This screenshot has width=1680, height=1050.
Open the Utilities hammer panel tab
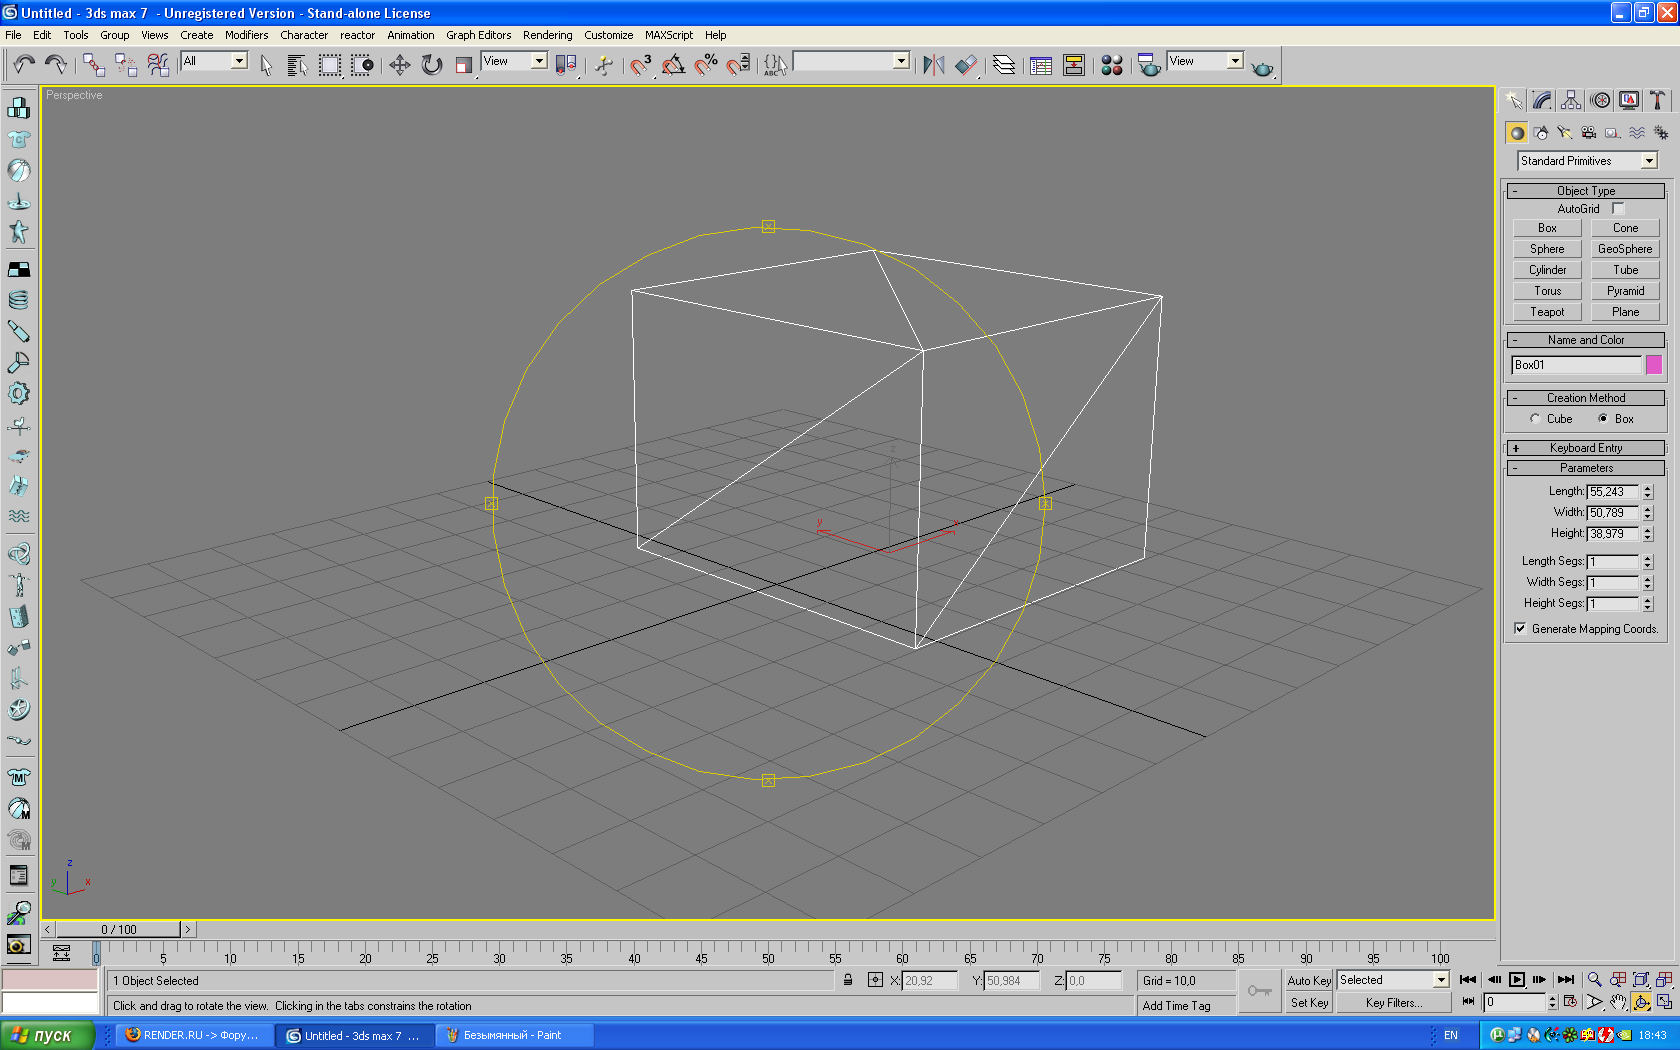[x=1657, y=100]
